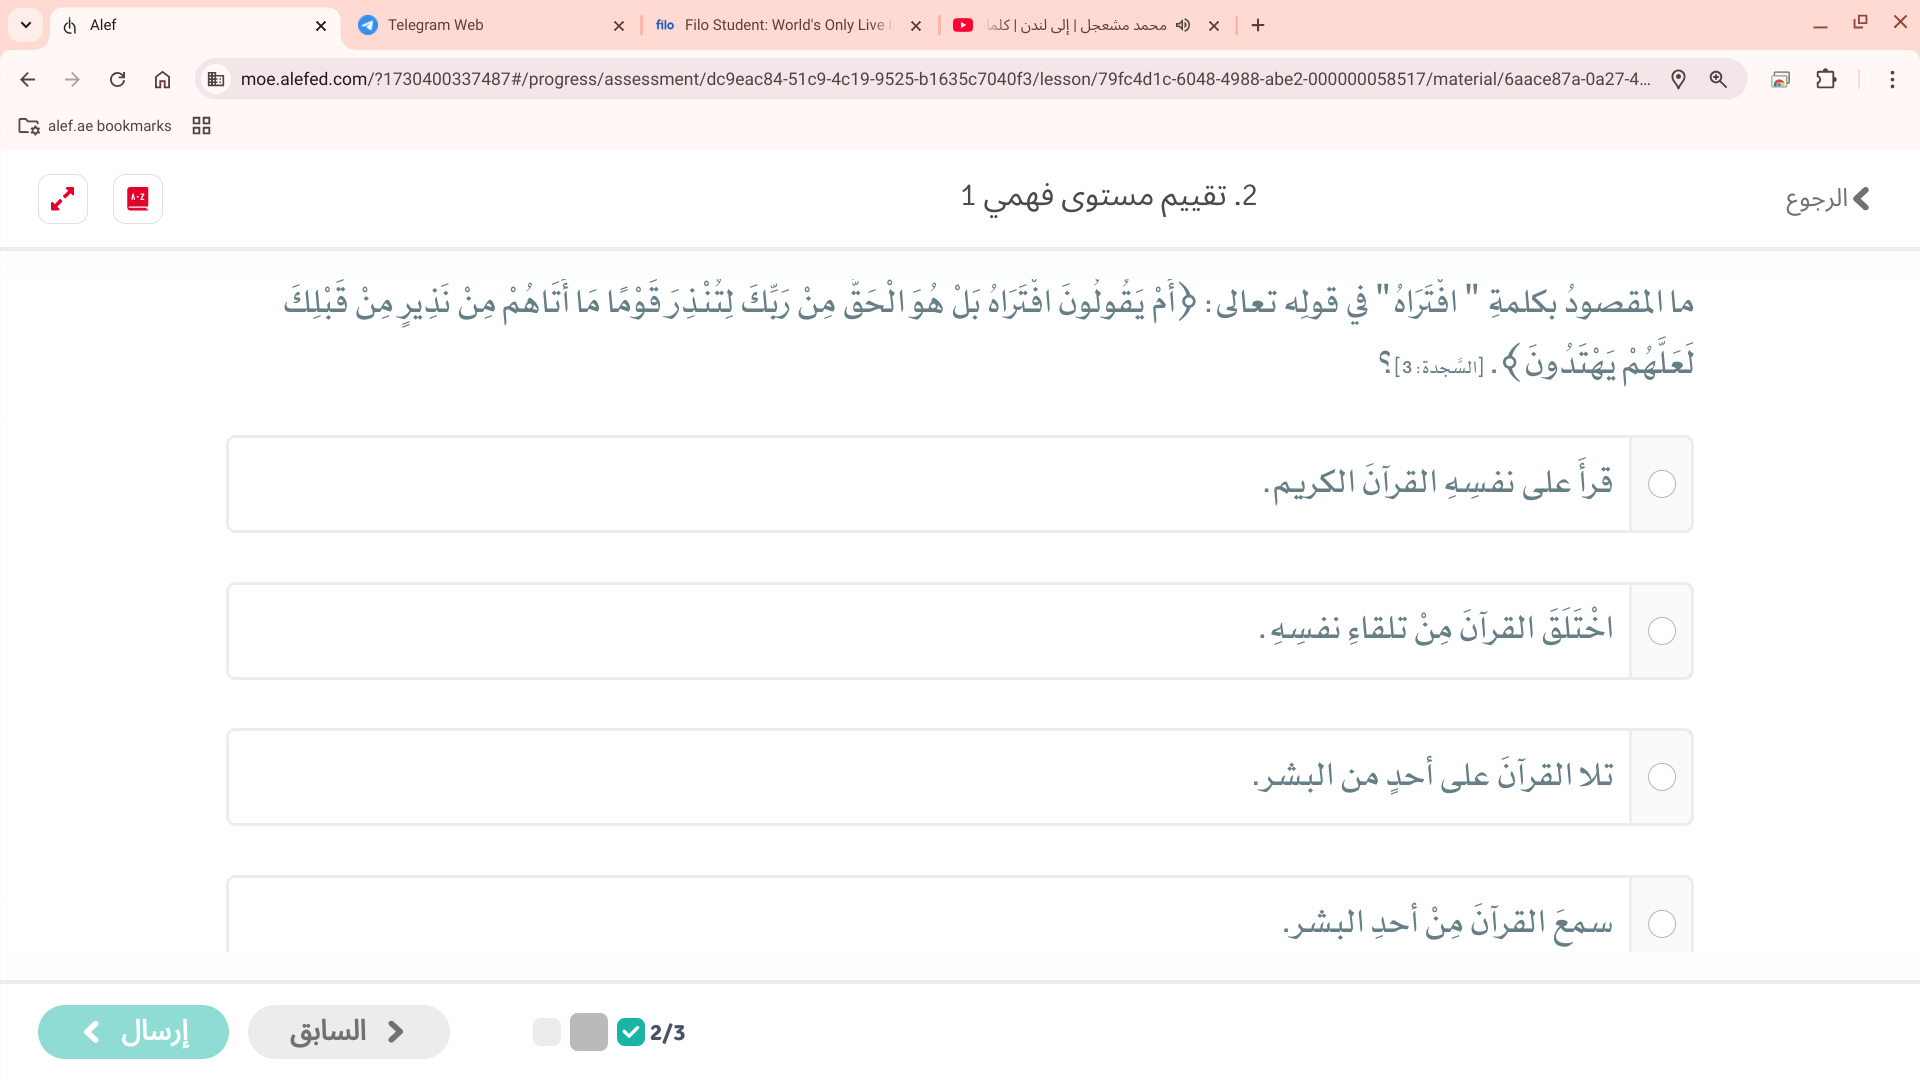Open the extensions puzzle icon
1920x1080 pixels.
[x=1826, y=79]
